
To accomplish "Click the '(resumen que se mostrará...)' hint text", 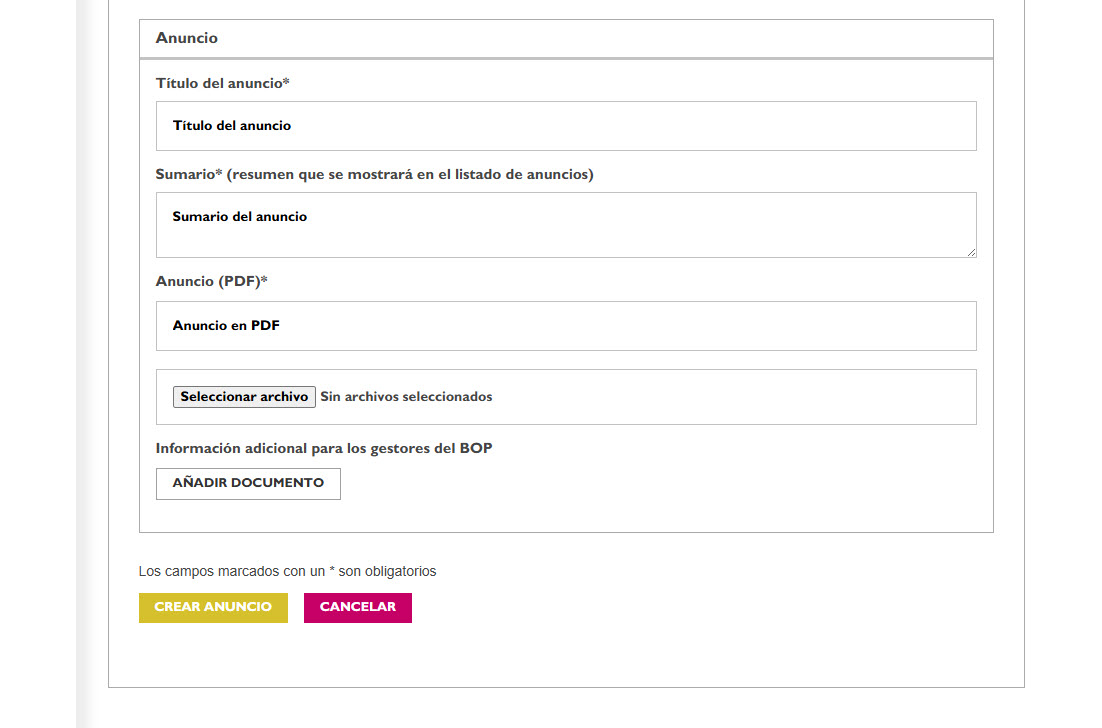I will click(410, 174).
